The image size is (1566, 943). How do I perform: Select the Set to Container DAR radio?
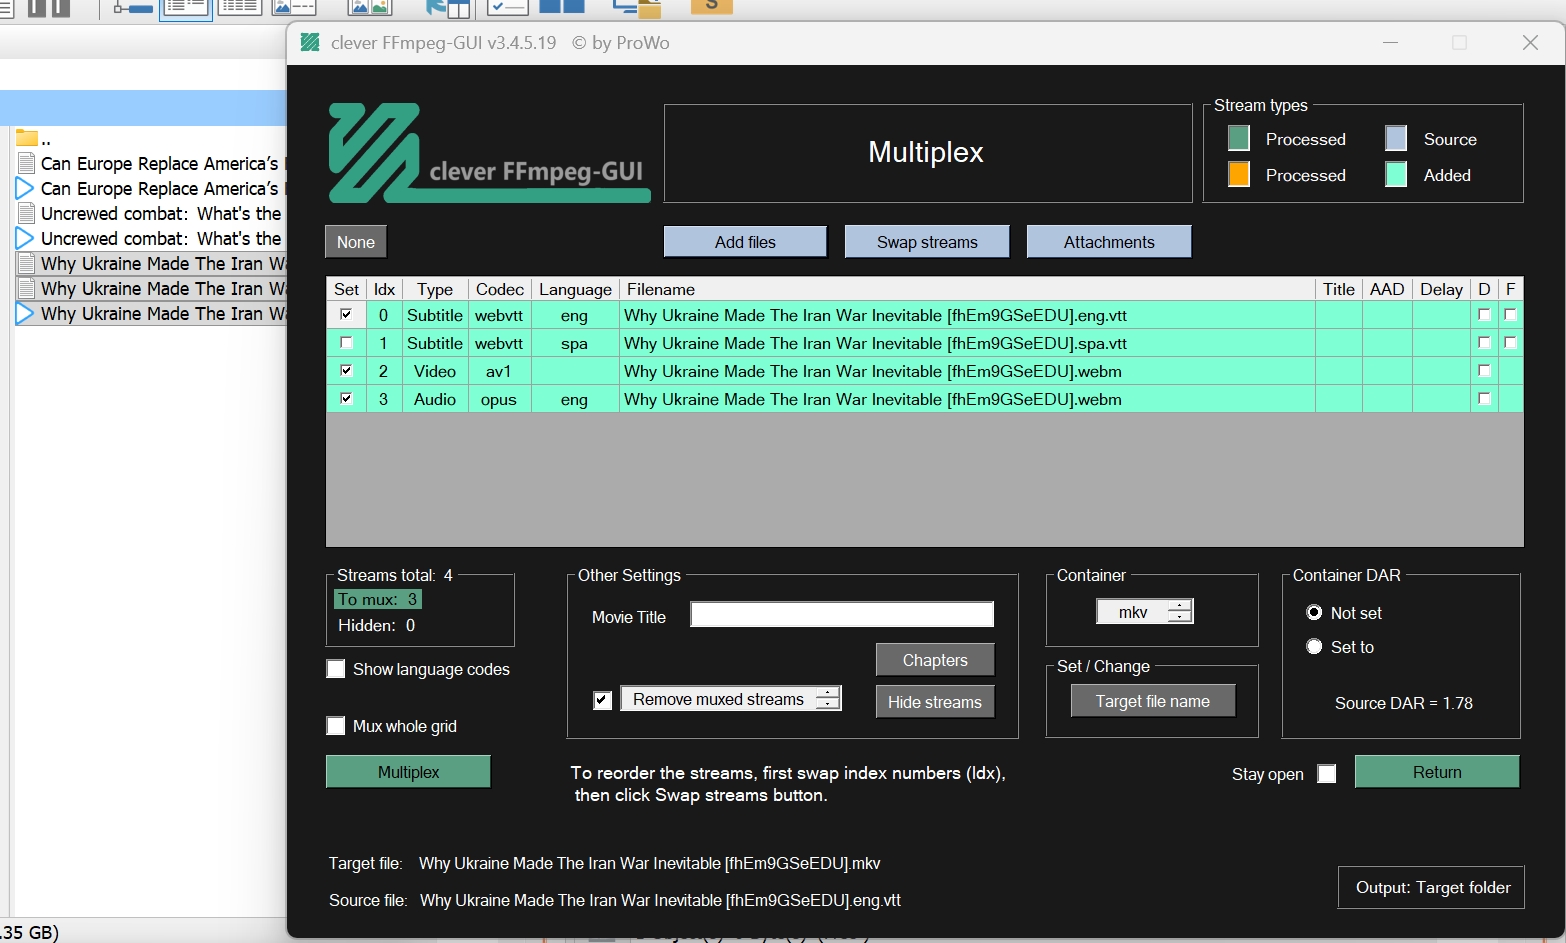click(1315, 647)
